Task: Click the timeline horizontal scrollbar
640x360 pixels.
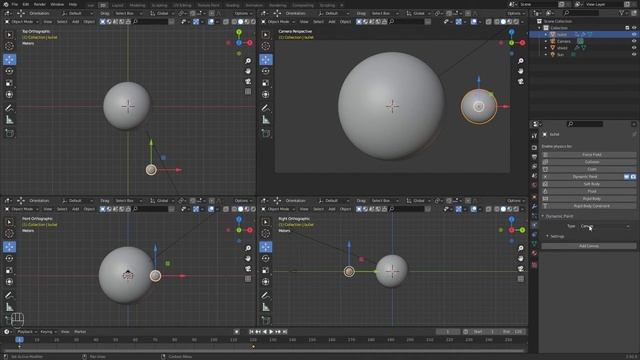Action: click(x=263, y=351)
